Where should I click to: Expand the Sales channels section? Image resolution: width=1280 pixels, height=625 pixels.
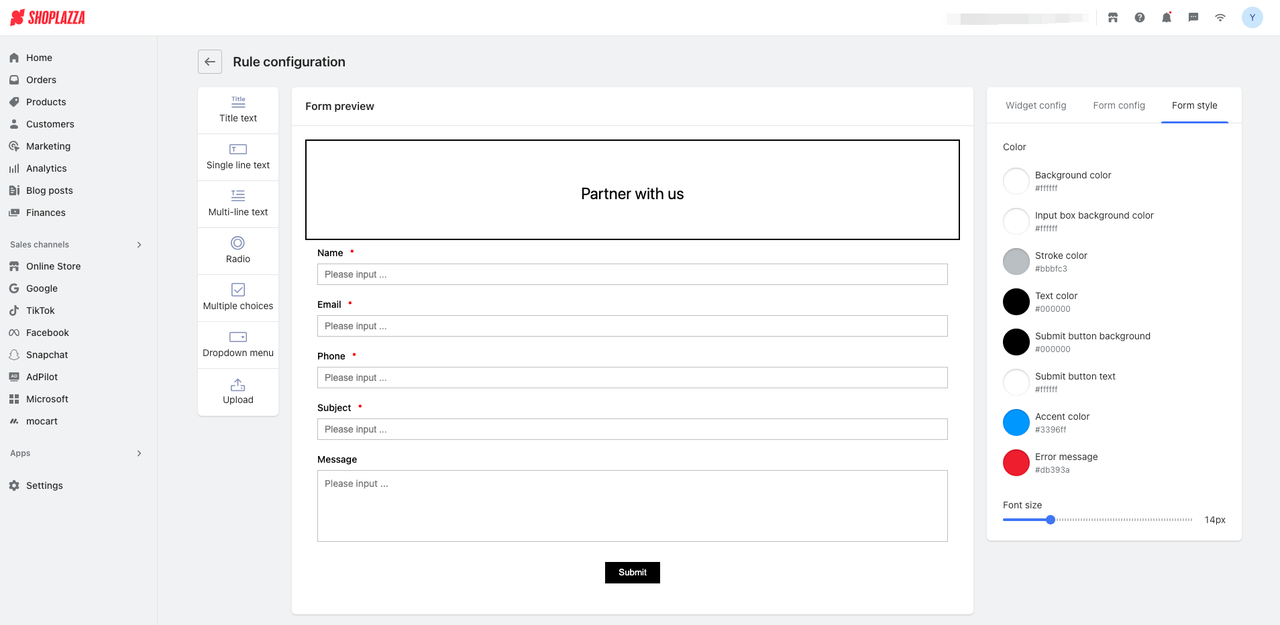(x=139, y=245)
